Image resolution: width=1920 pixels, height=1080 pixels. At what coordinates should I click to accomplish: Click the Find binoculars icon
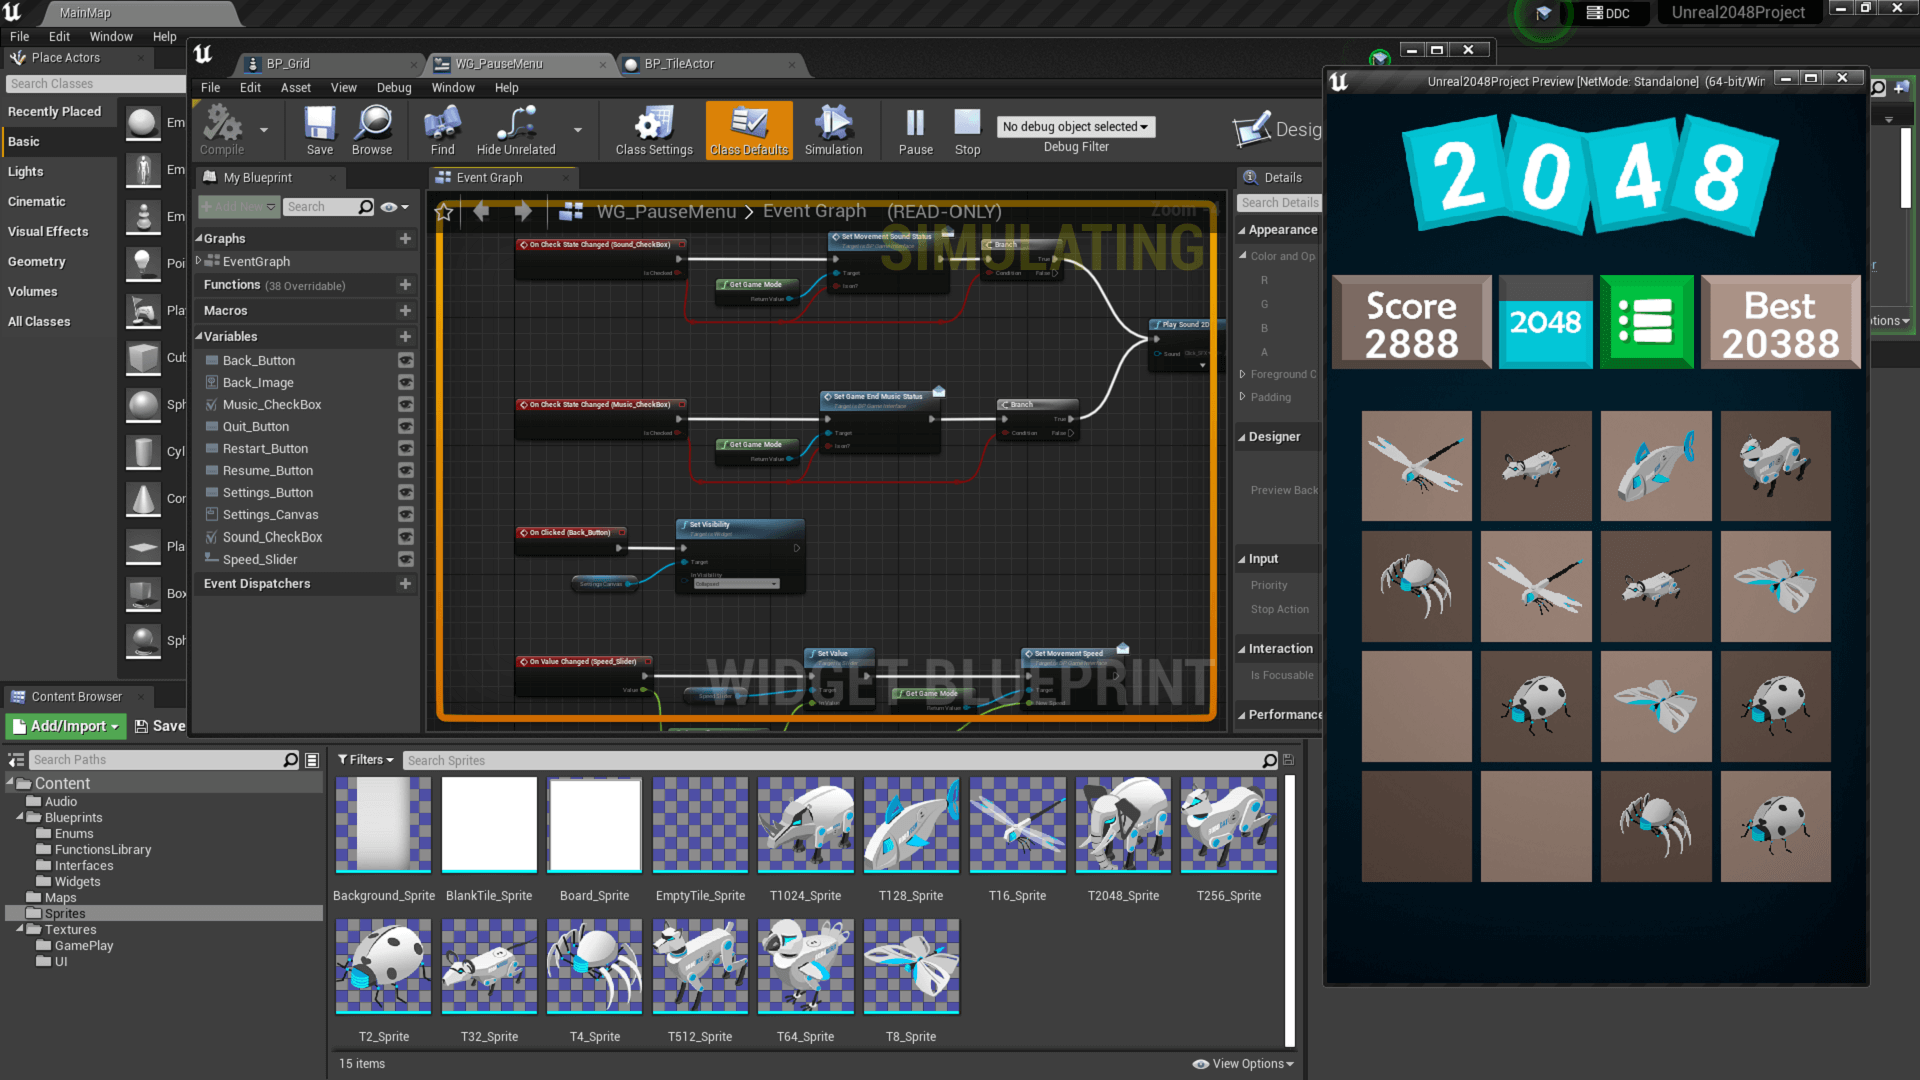pos(442,130)
